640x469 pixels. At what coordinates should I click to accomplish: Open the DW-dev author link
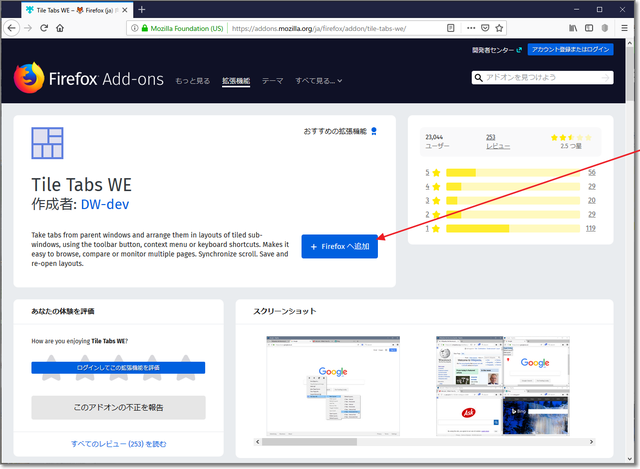pos(108,206)
